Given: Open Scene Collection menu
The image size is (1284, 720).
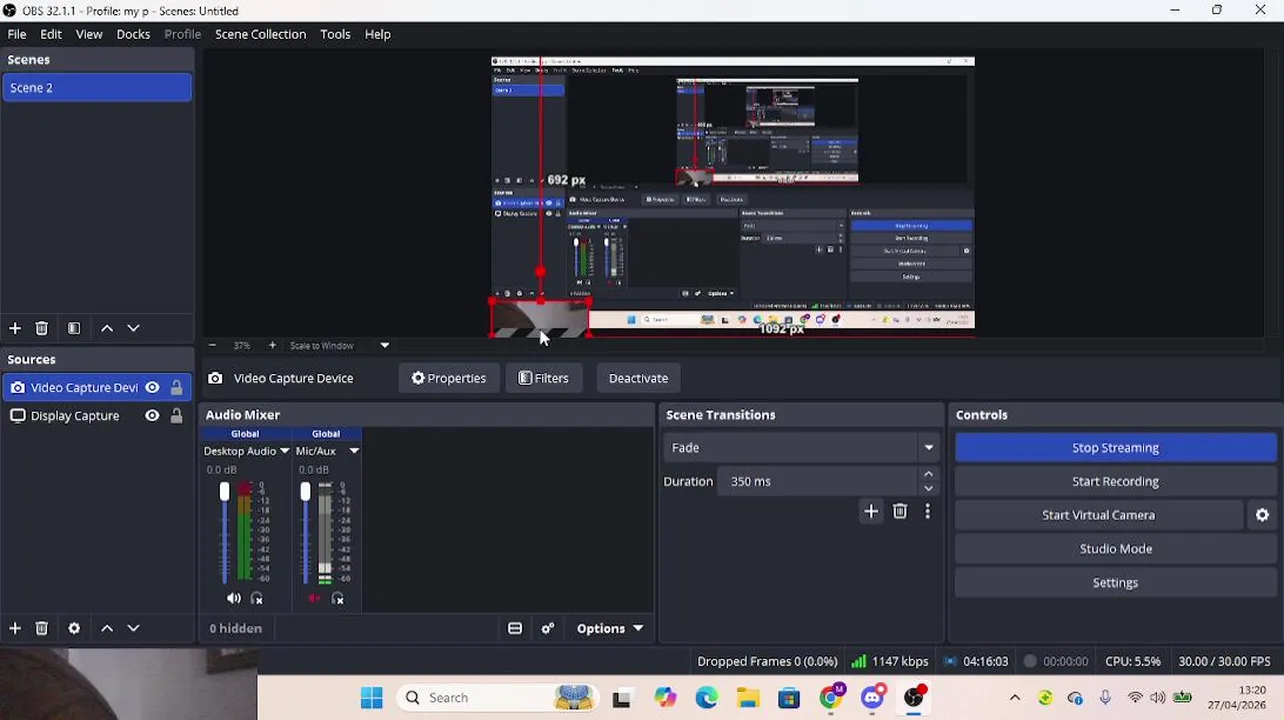Looking at the screenshot, I should 260,34.
